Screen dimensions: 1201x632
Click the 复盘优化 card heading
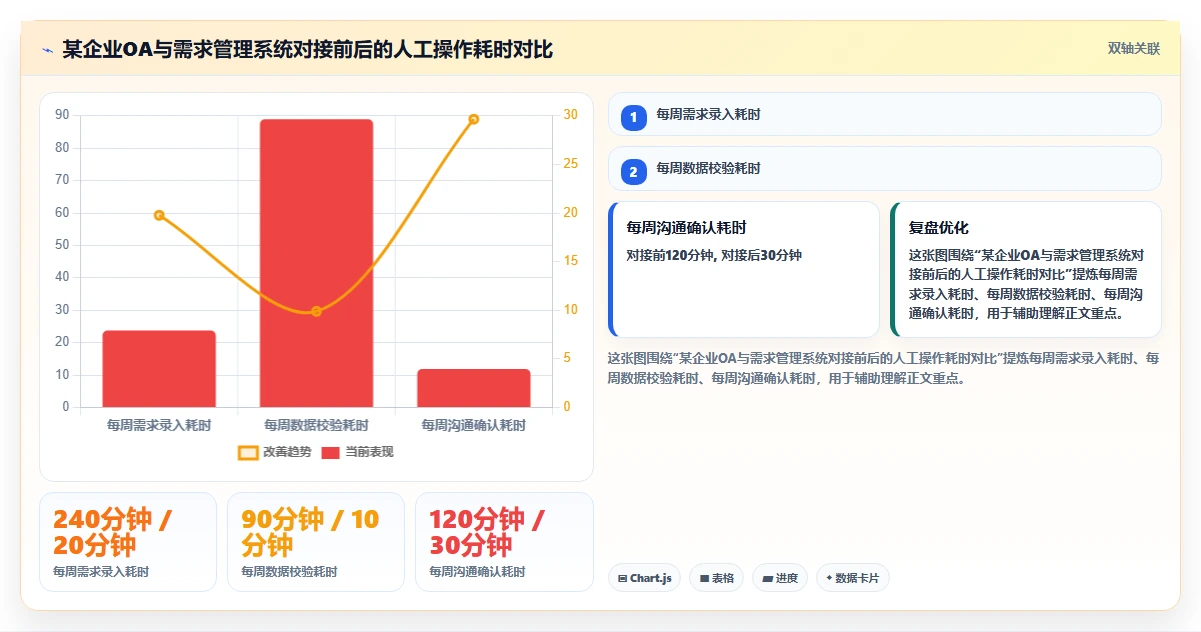[938, 228]
